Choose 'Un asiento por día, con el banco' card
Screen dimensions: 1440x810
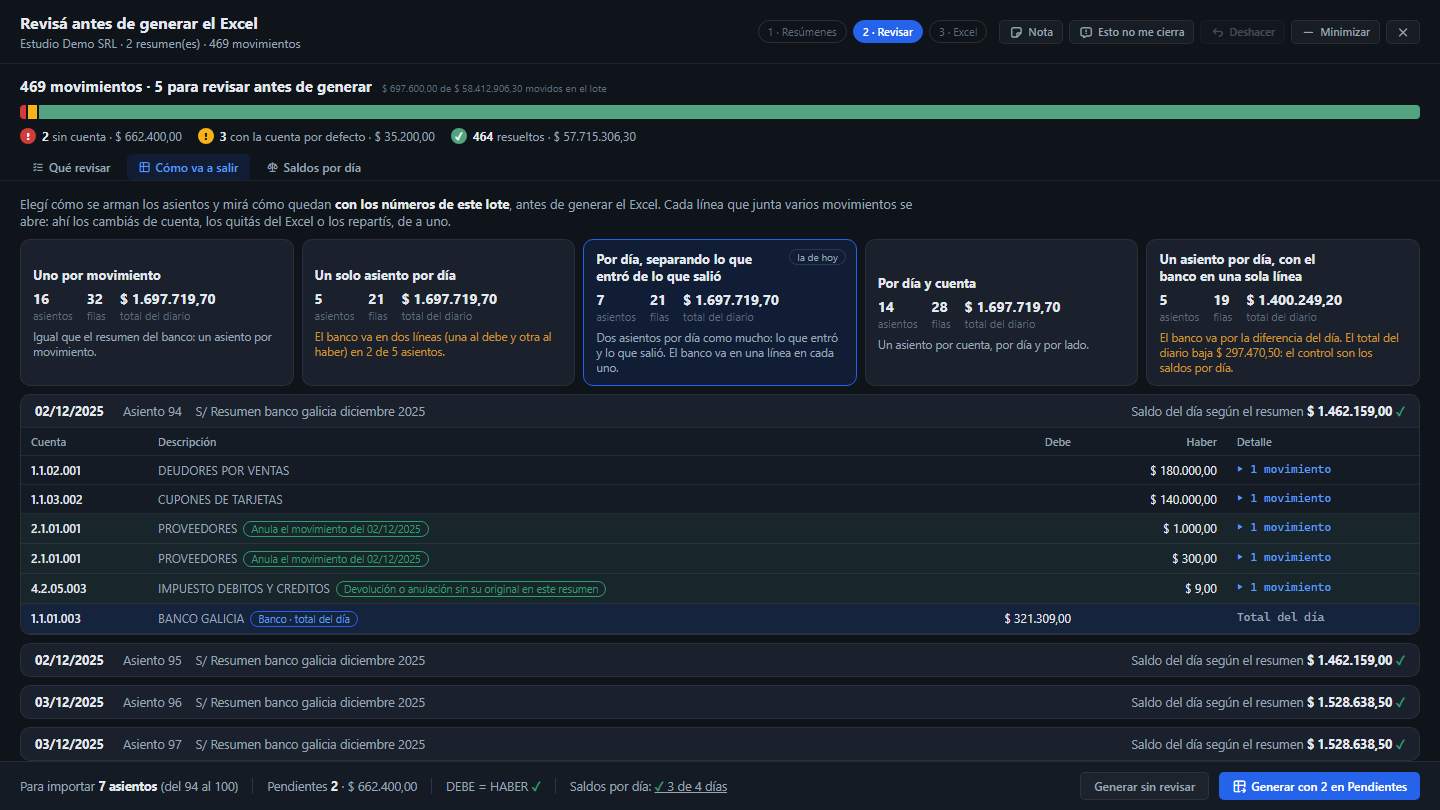coord(1283,312)
